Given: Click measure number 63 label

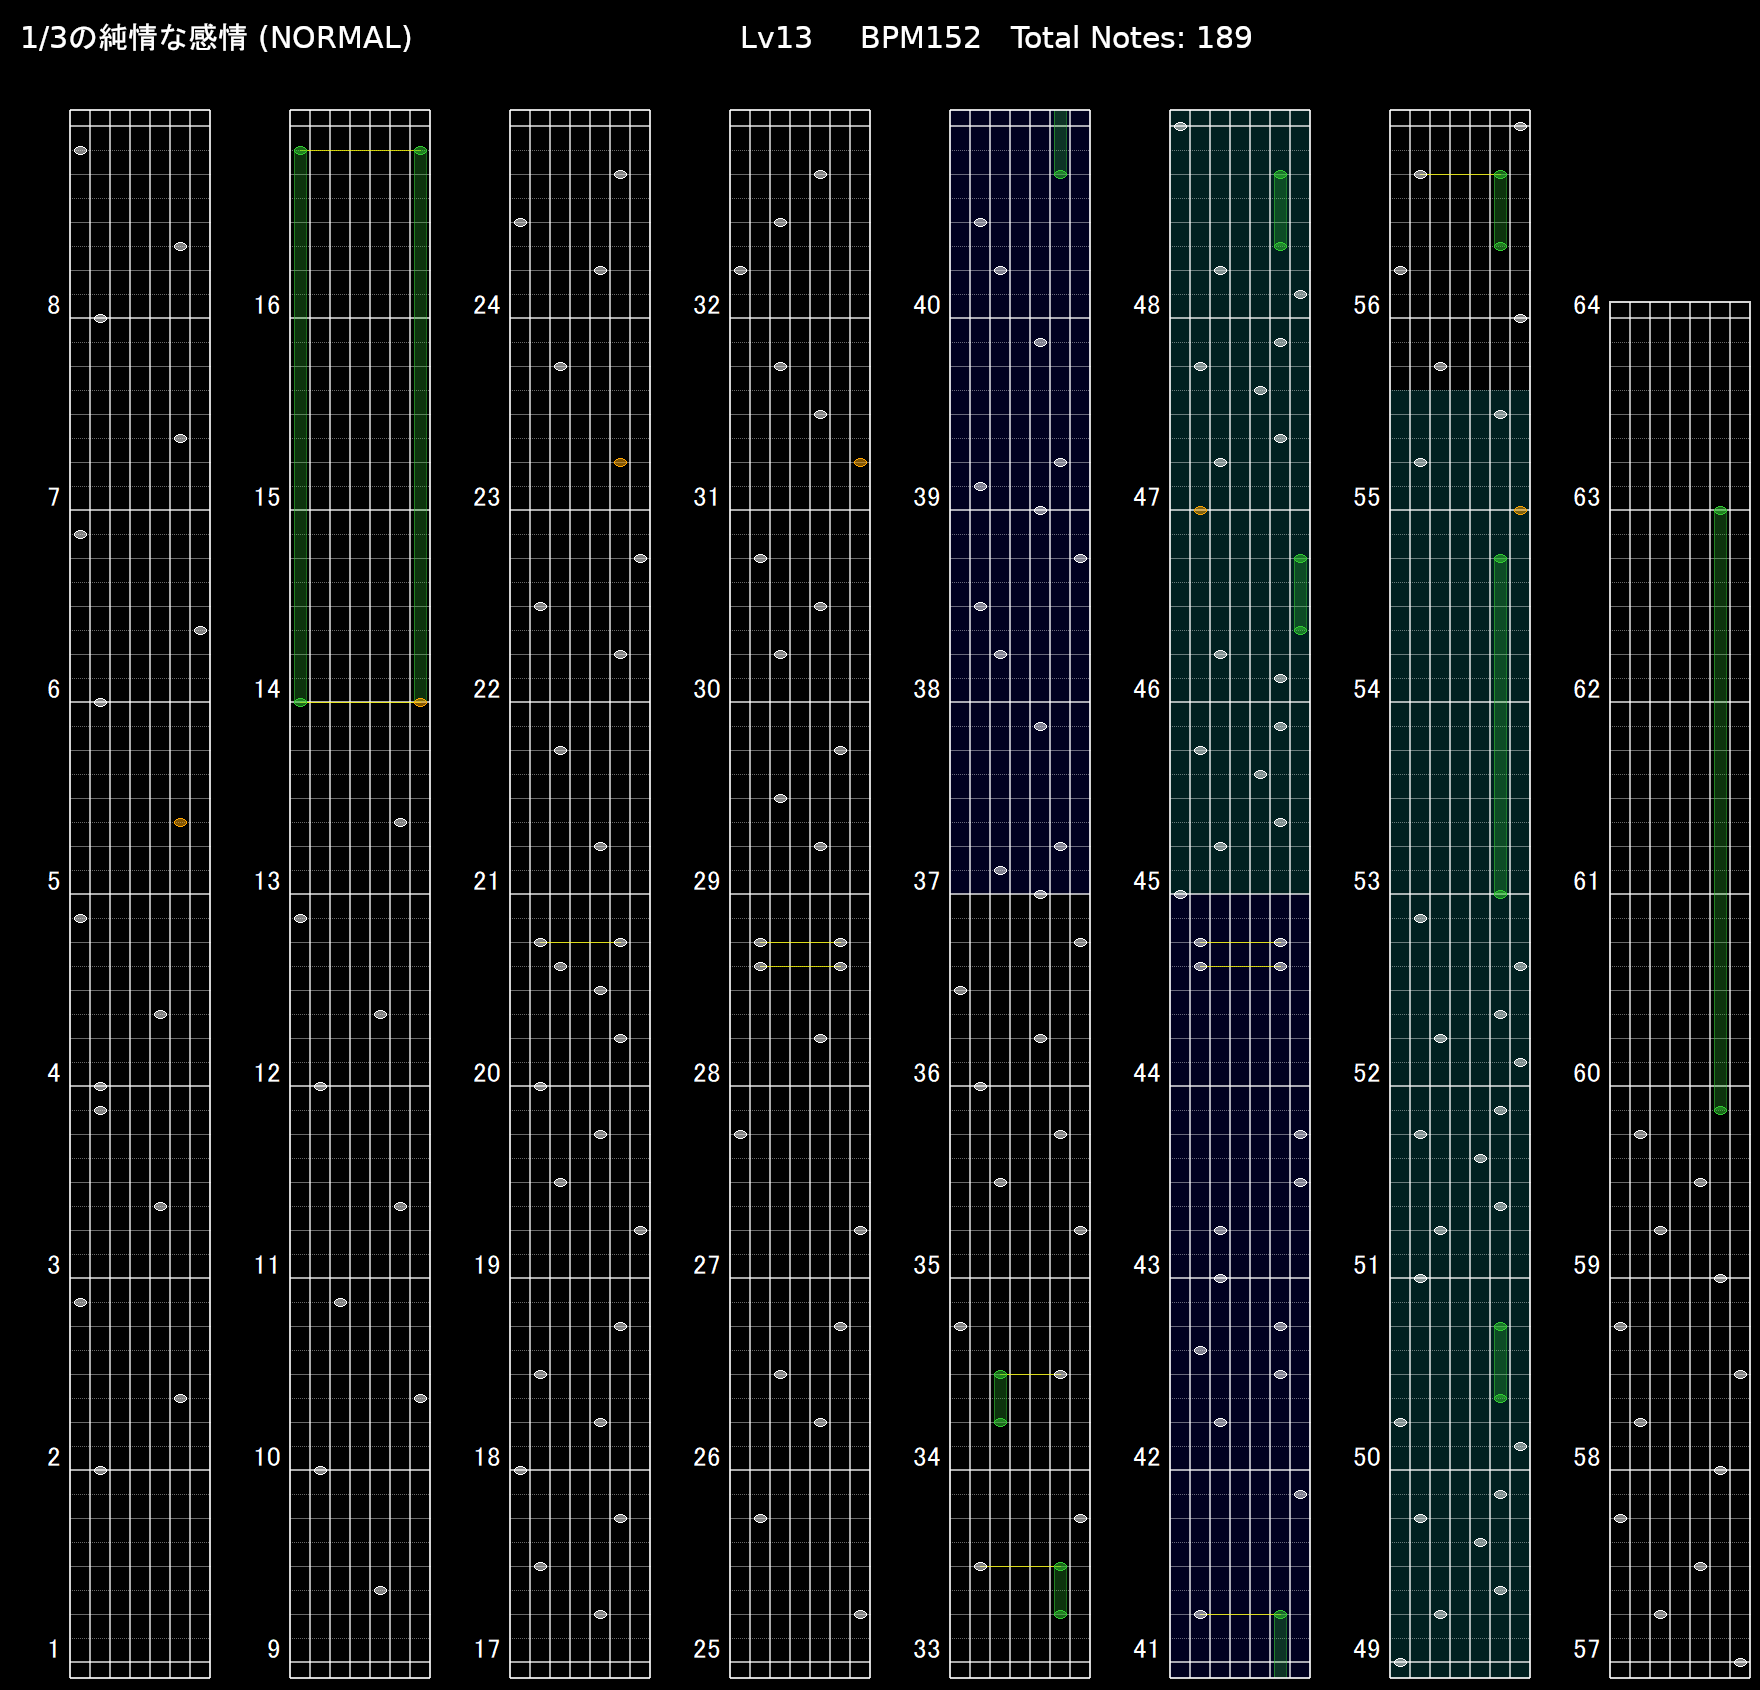Looking at the screenshot, I should coord(1587,497).
